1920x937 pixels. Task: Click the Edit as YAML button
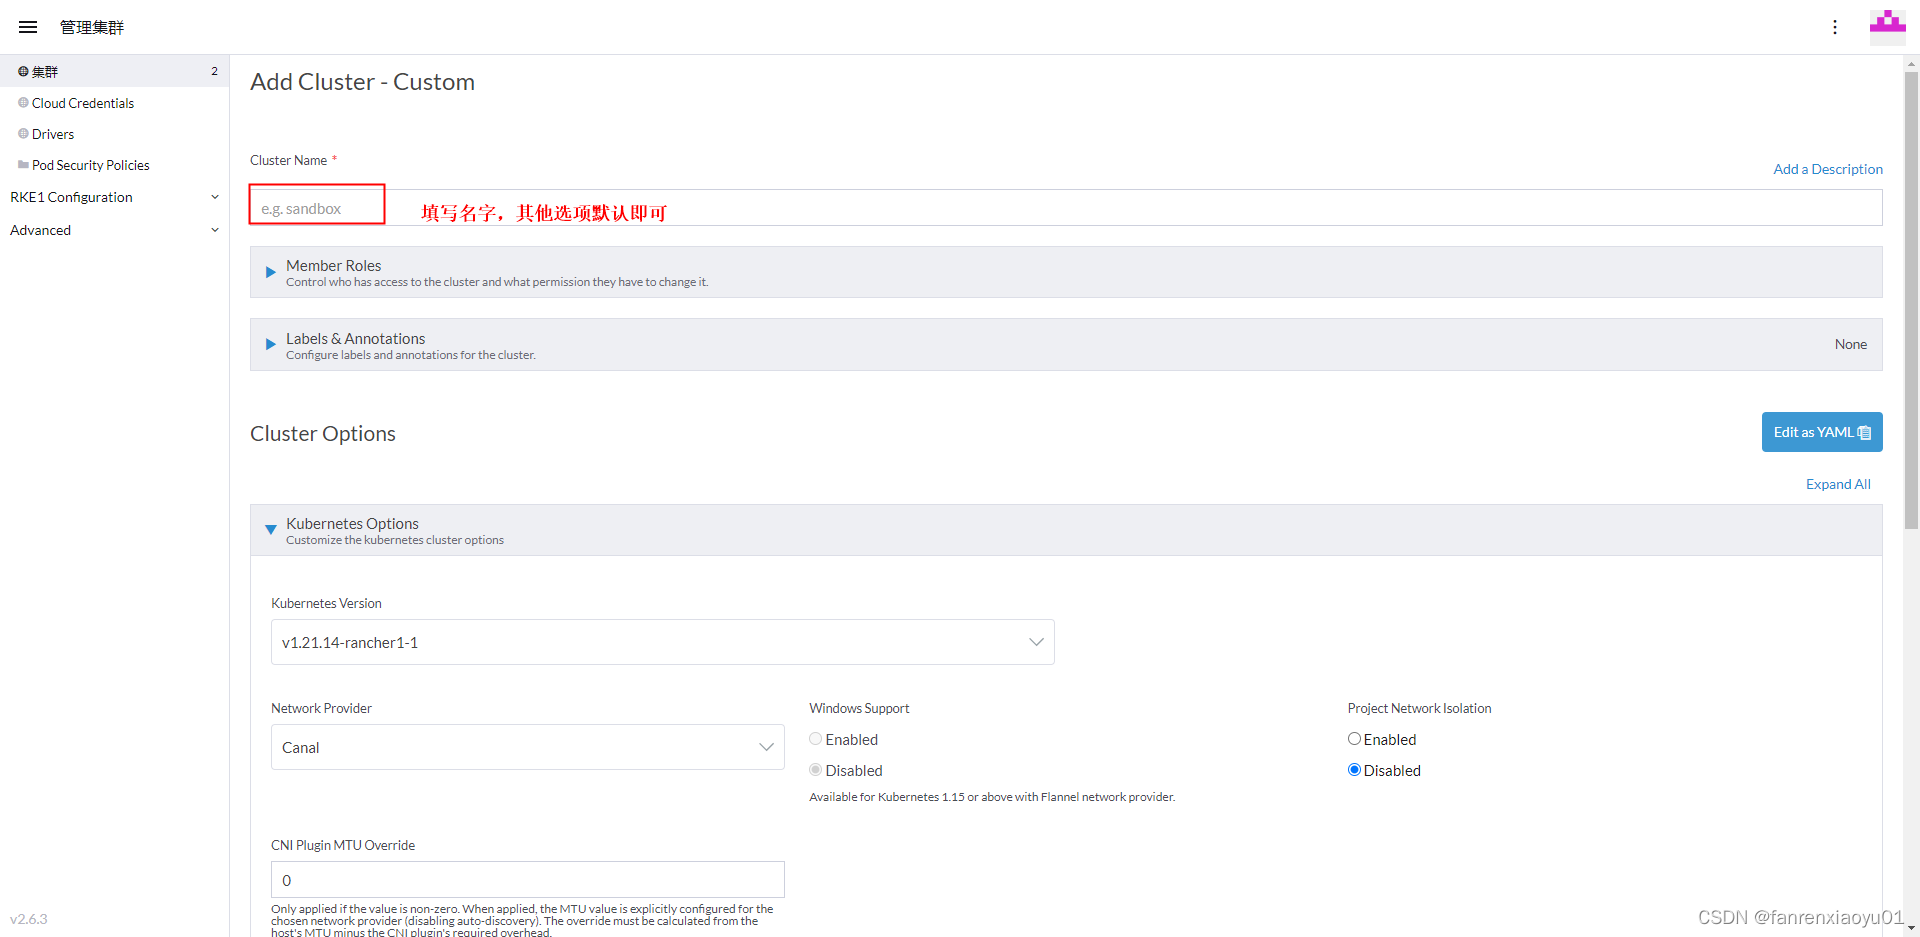click(1822, 432)
